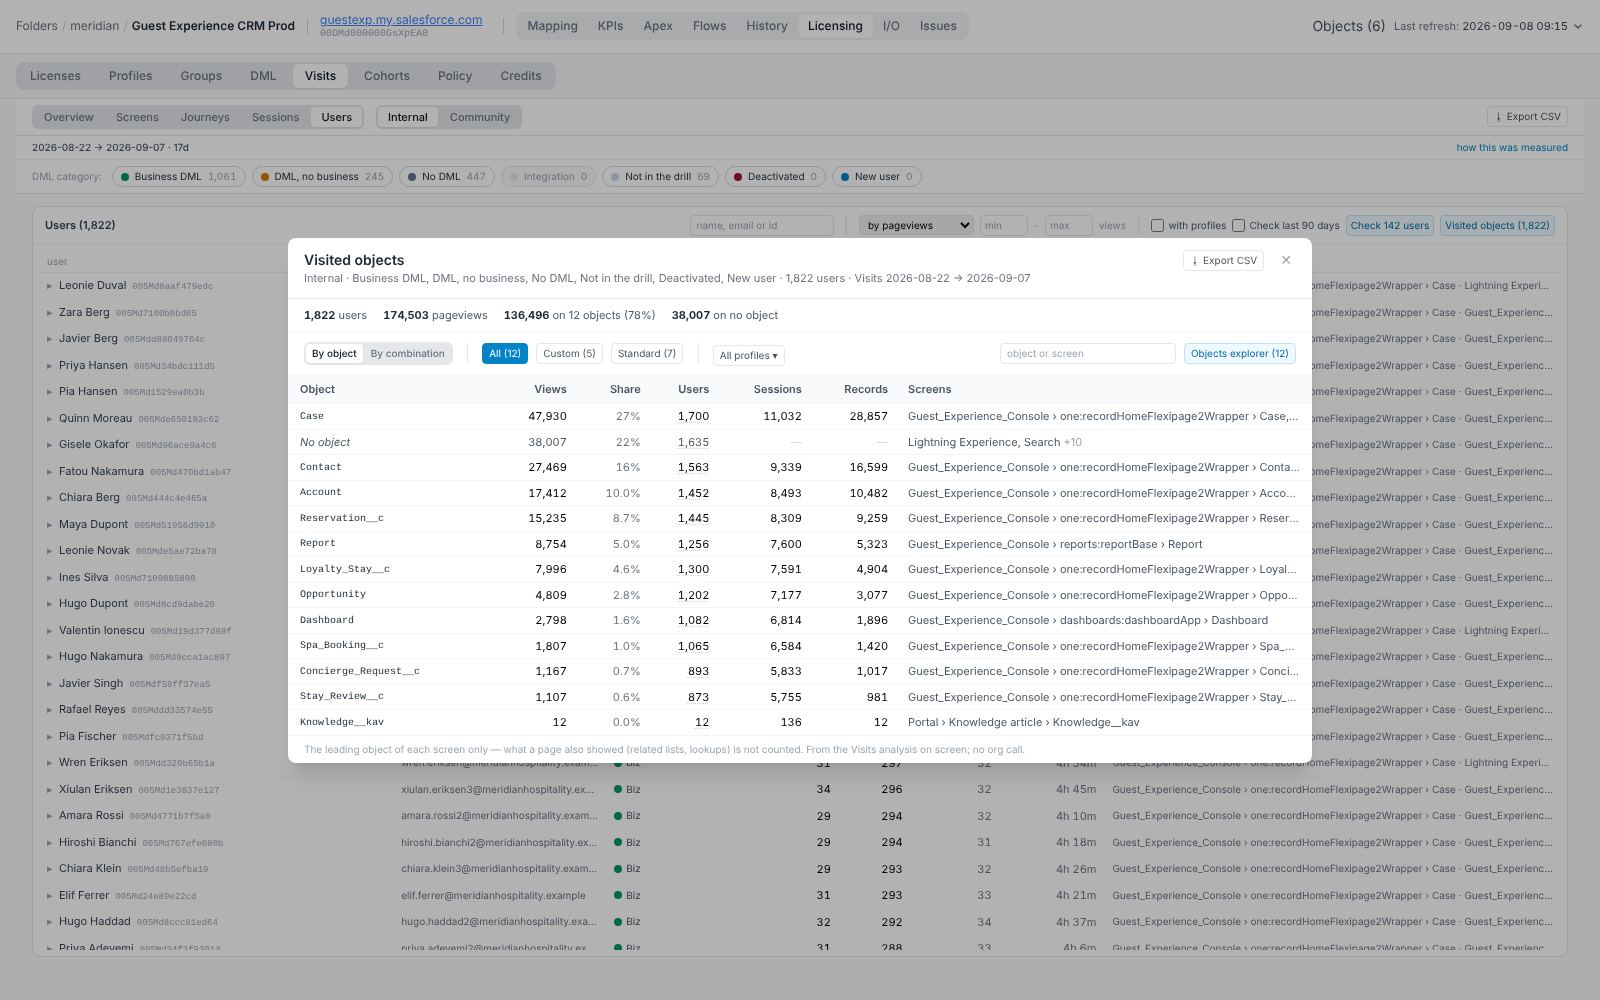Click the name, email or id field
The image size is (1600, 1000).
click(761, 226)
